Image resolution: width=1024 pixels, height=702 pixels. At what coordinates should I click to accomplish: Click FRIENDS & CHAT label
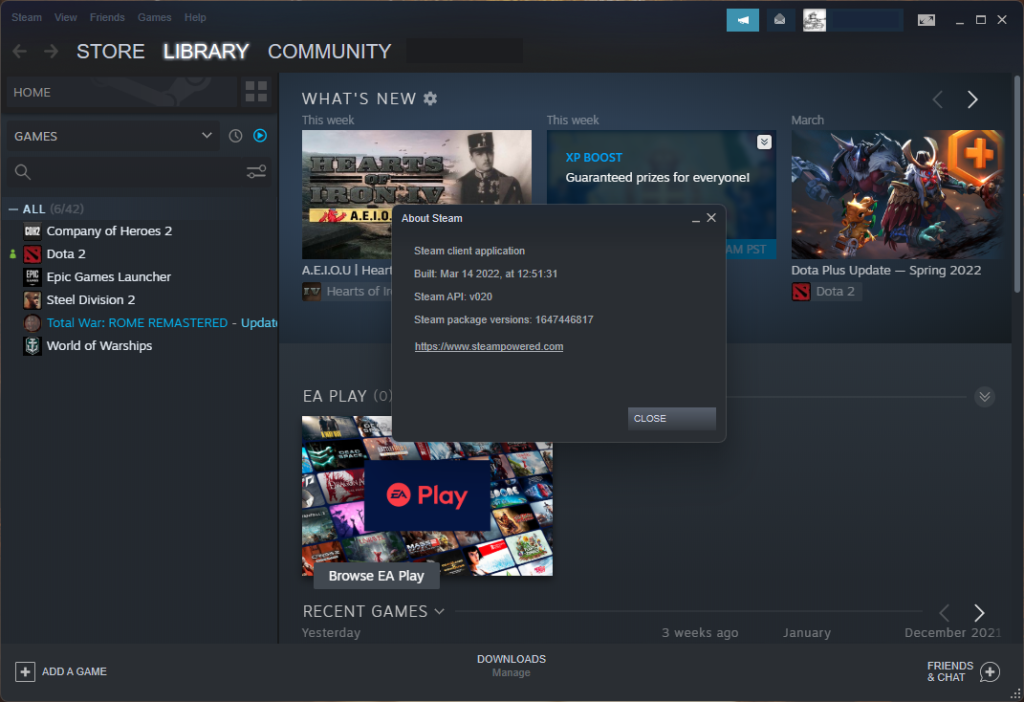coord(950,671)
